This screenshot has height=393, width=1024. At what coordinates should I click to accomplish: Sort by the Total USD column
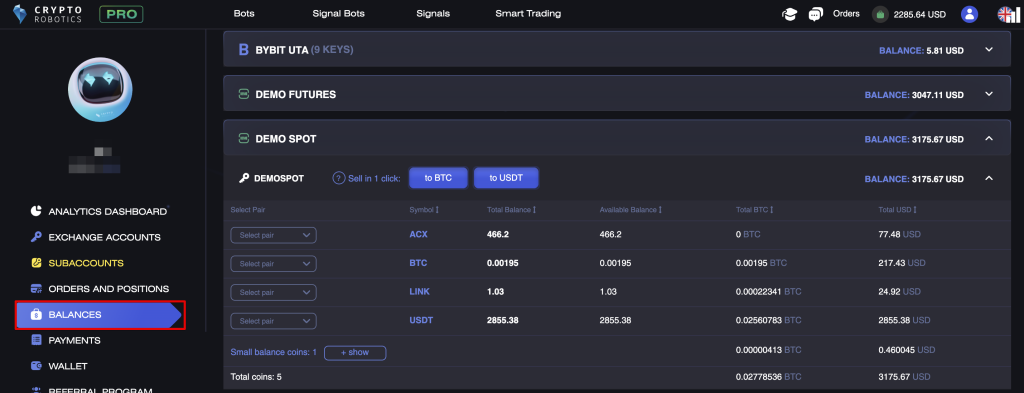click(x=898, y=210)
